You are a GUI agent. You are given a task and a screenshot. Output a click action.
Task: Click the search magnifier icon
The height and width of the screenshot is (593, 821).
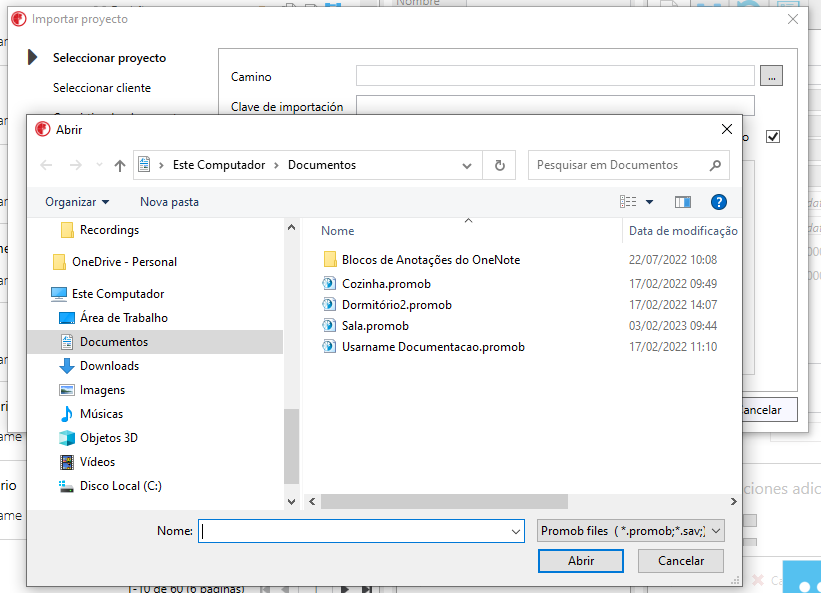click(715, 165)
